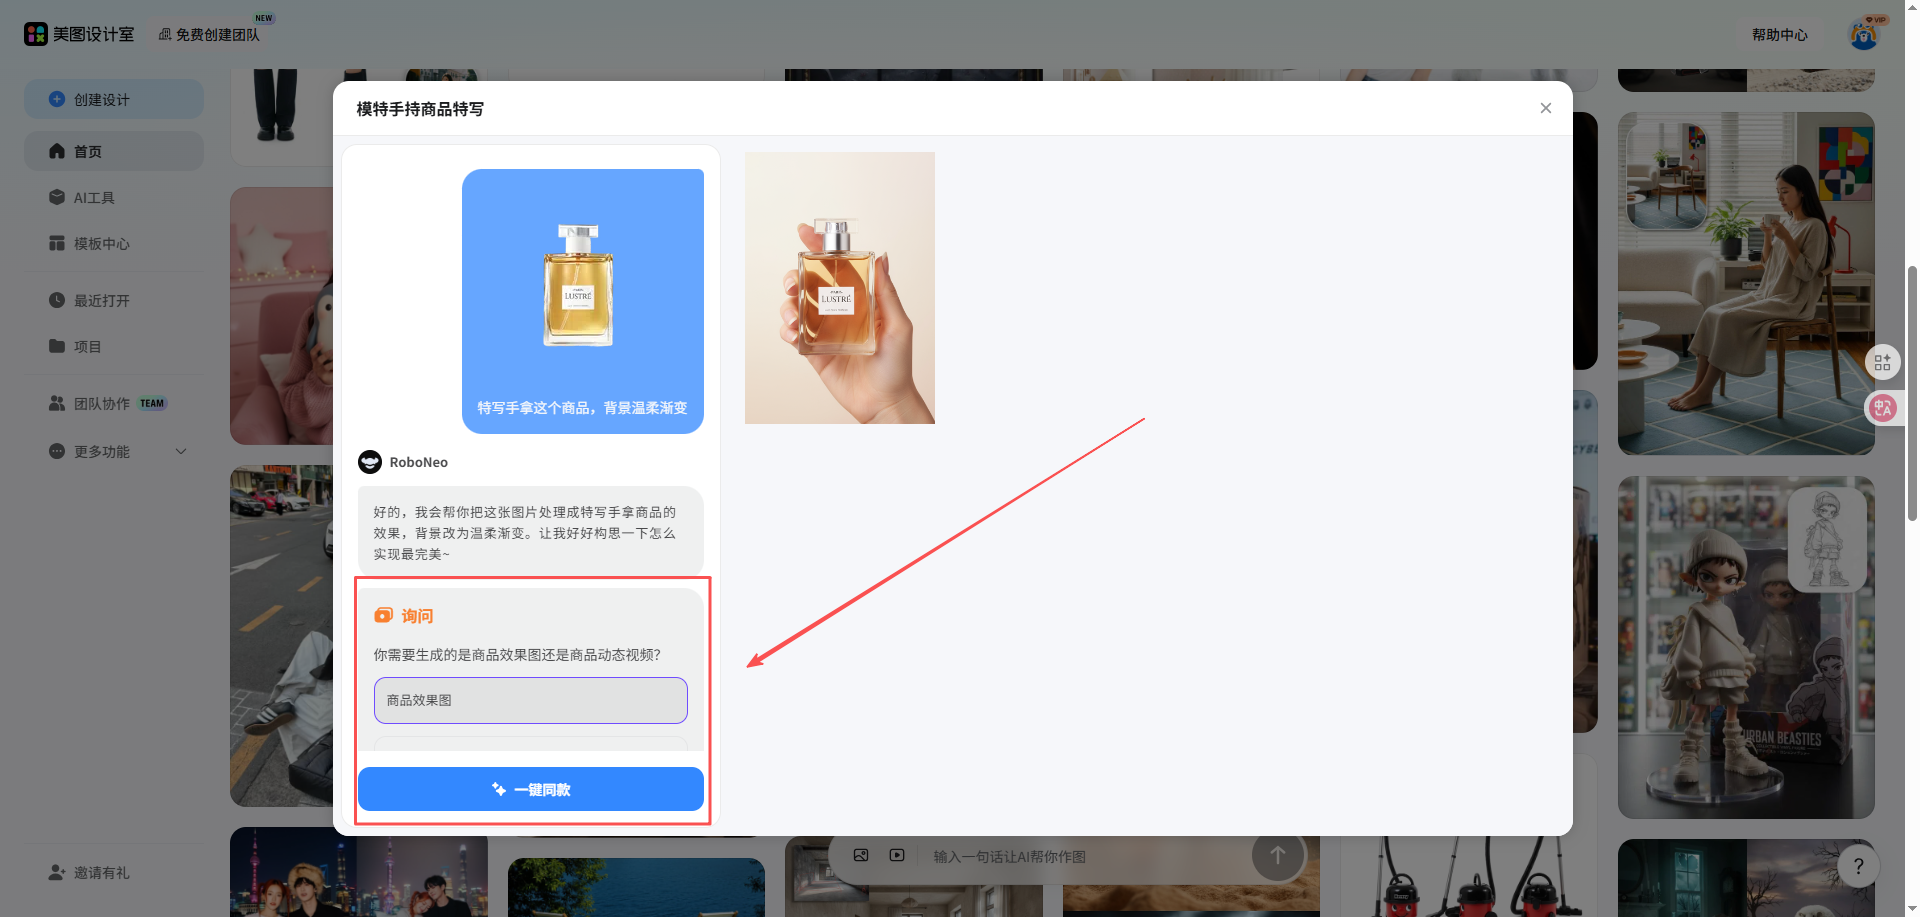Image resolution: width=1920 pixels, height=917 pixels.
Task: Open 最近打开 in sidebar
Action: click(x=114, y=301)
